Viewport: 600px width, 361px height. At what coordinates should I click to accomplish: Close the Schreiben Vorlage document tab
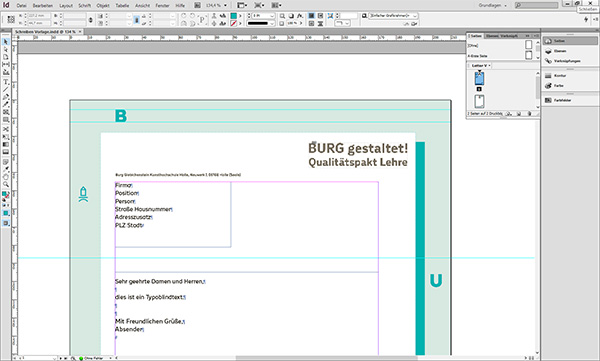pos(80,32)
